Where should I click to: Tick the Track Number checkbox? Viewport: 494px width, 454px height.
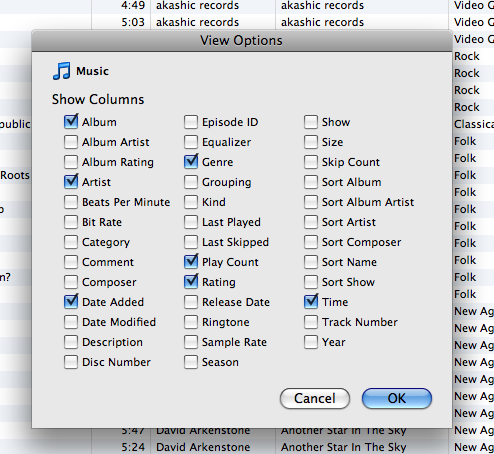pos(311,322)
